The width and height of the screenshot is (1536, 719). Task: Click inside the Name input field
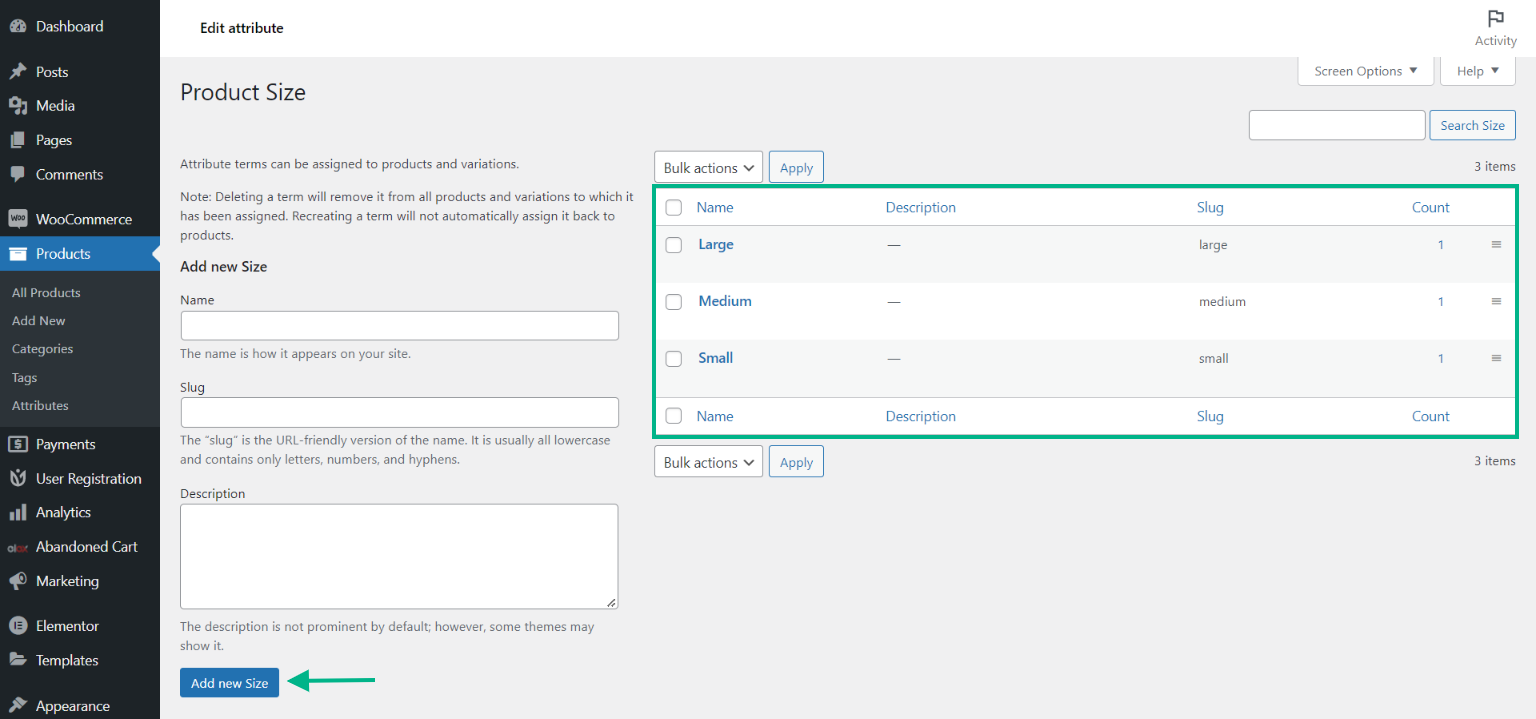(x=399, y=325)
